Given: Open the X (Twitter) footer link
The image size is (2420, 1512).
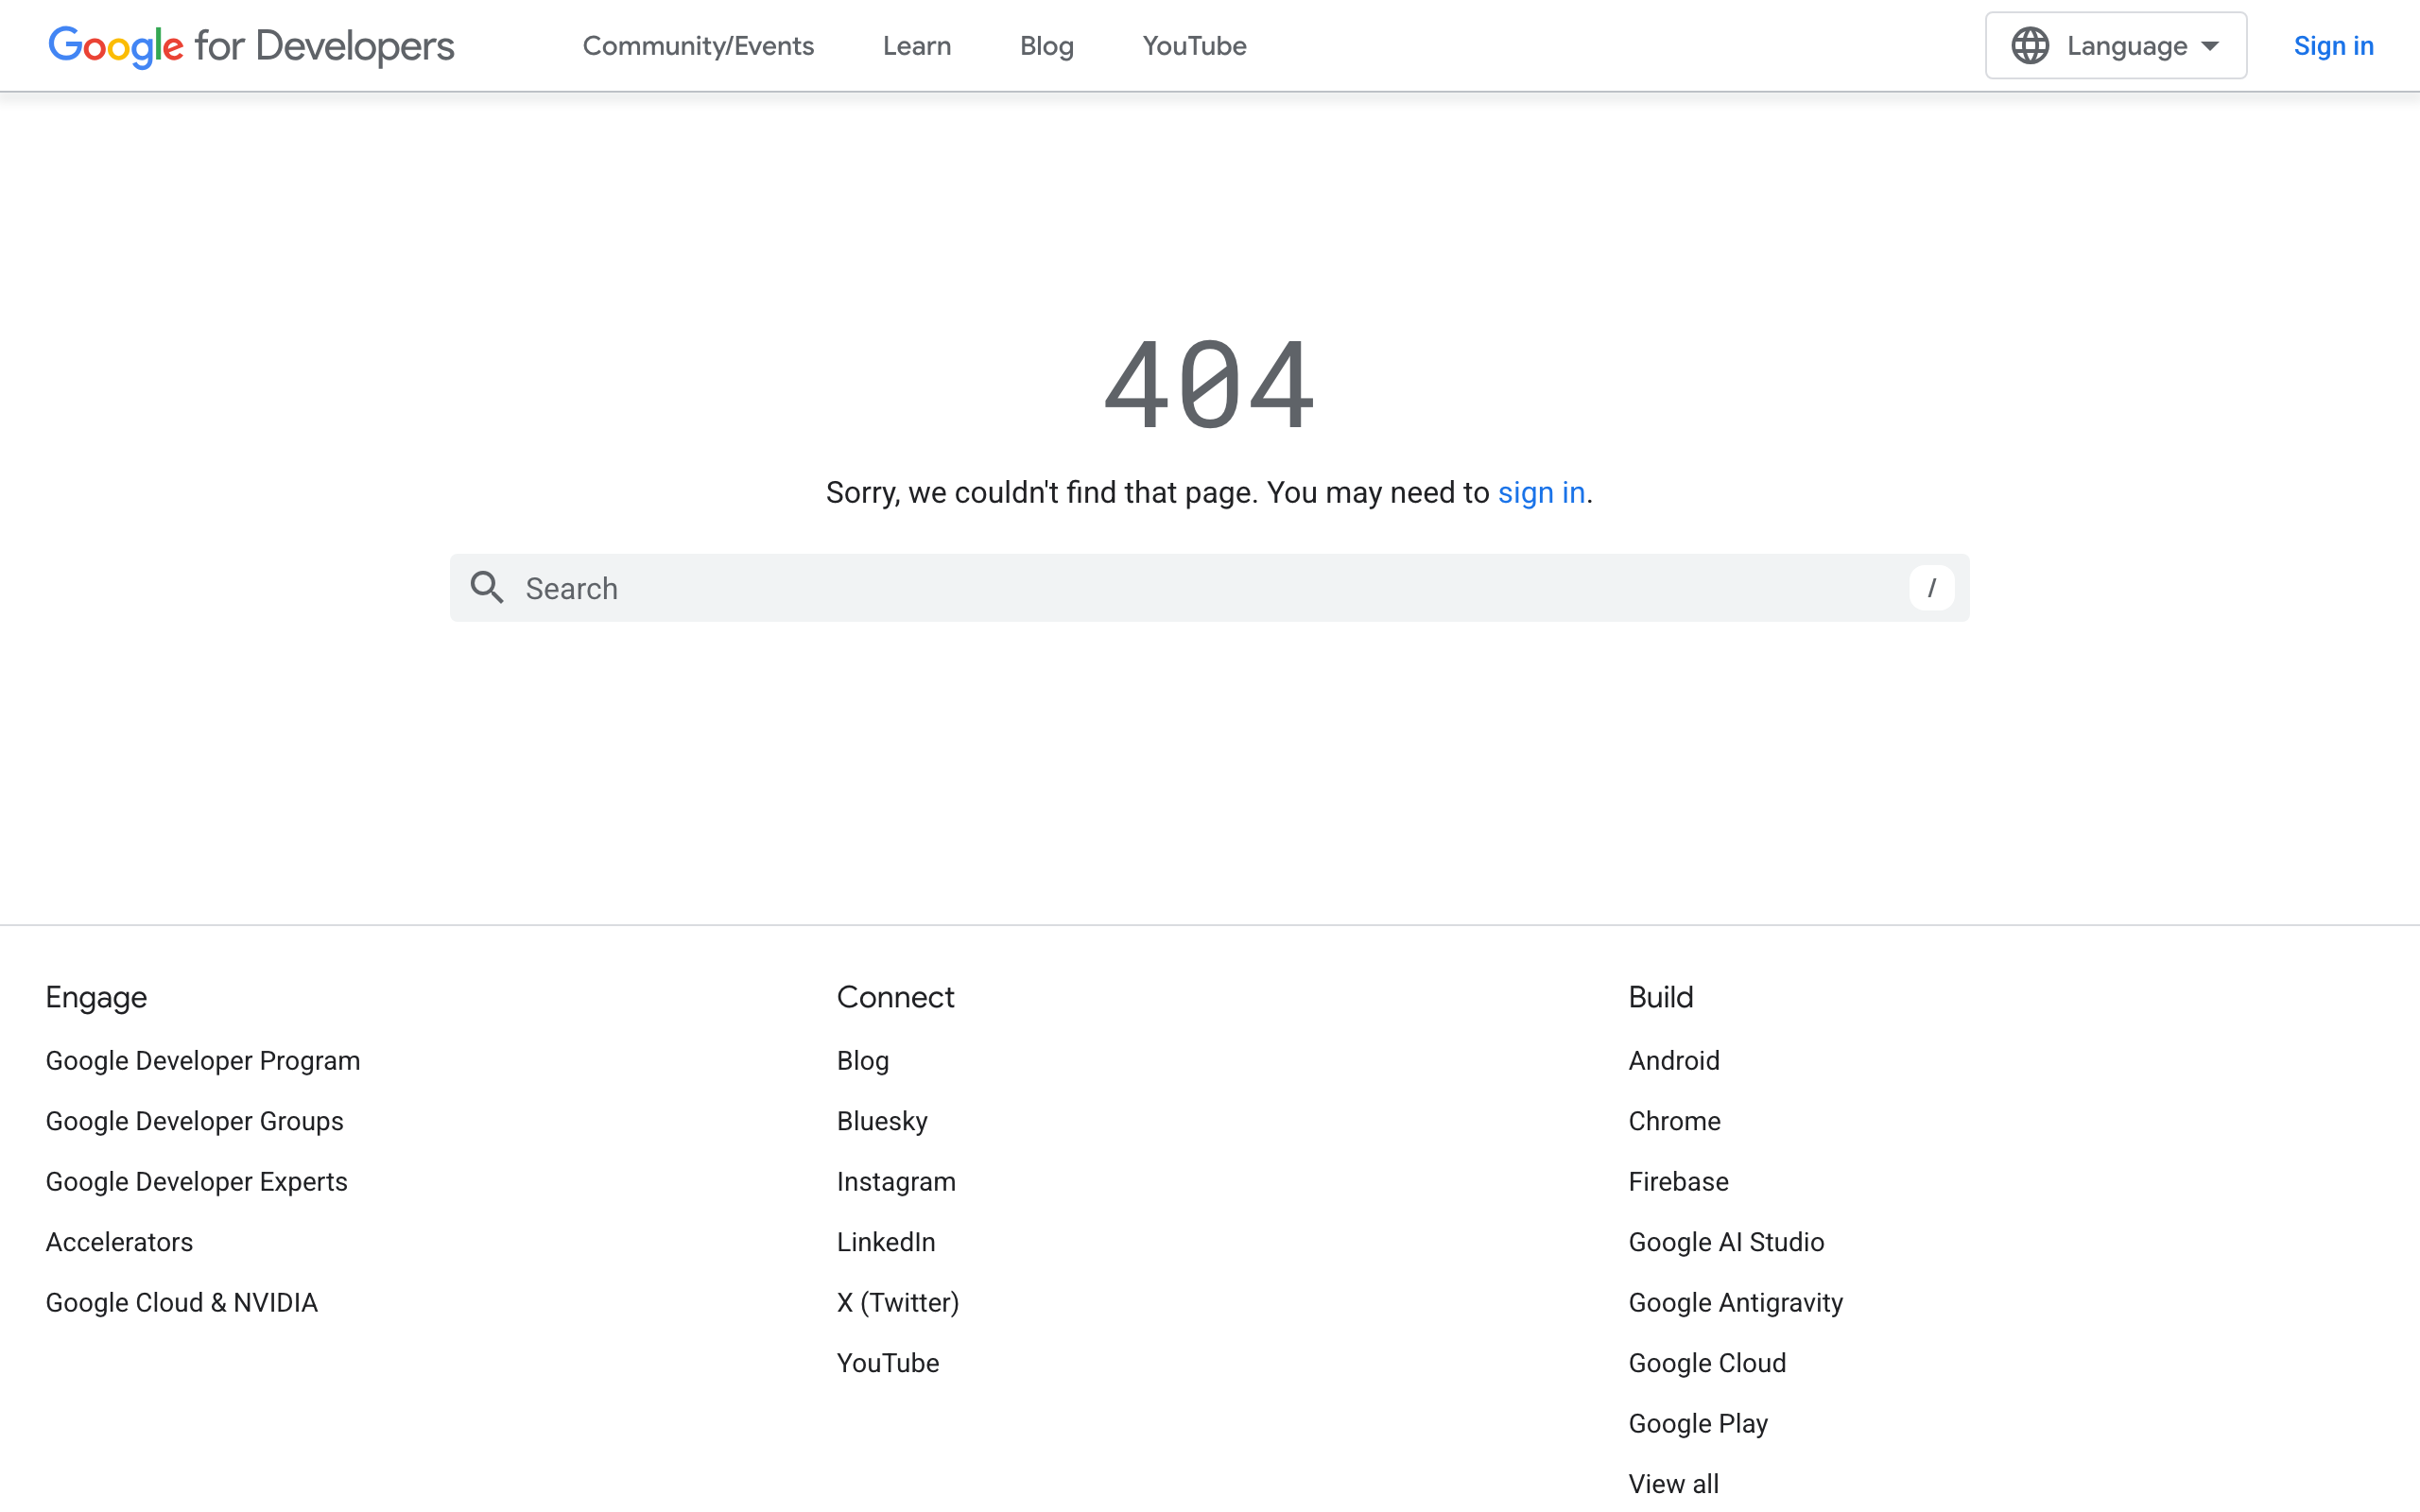Looking at the screenshot, I should [897, 1303].
